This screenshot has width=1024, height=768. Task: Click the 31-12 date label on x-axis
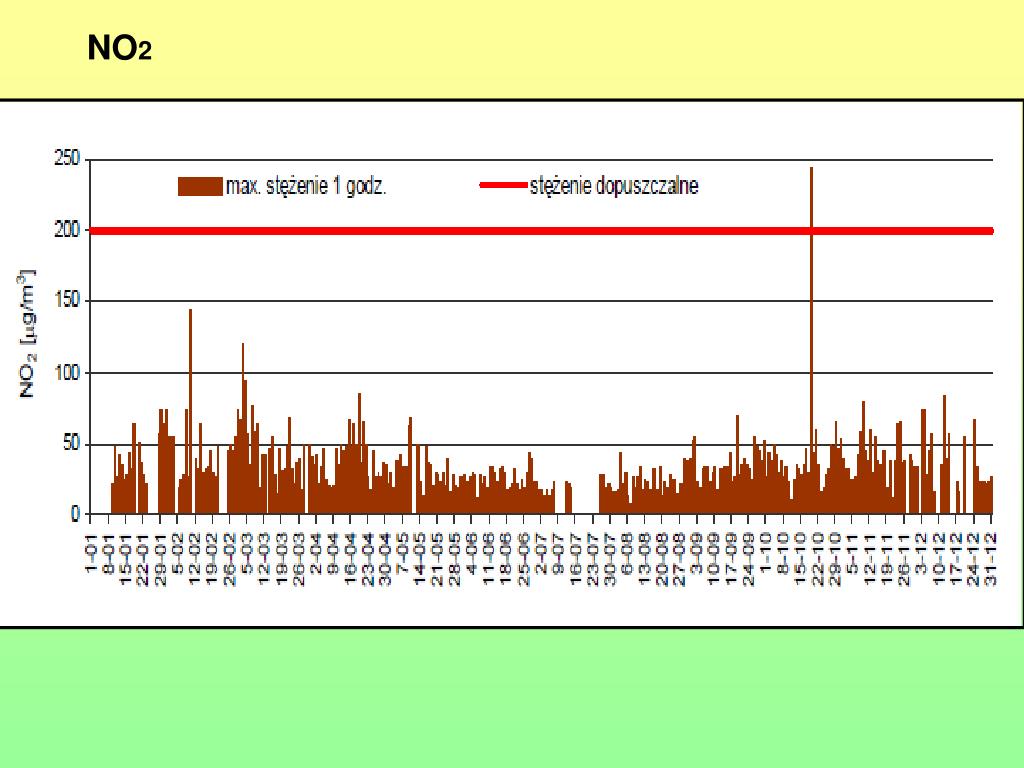pyautogui.click(x=990, y=553)
